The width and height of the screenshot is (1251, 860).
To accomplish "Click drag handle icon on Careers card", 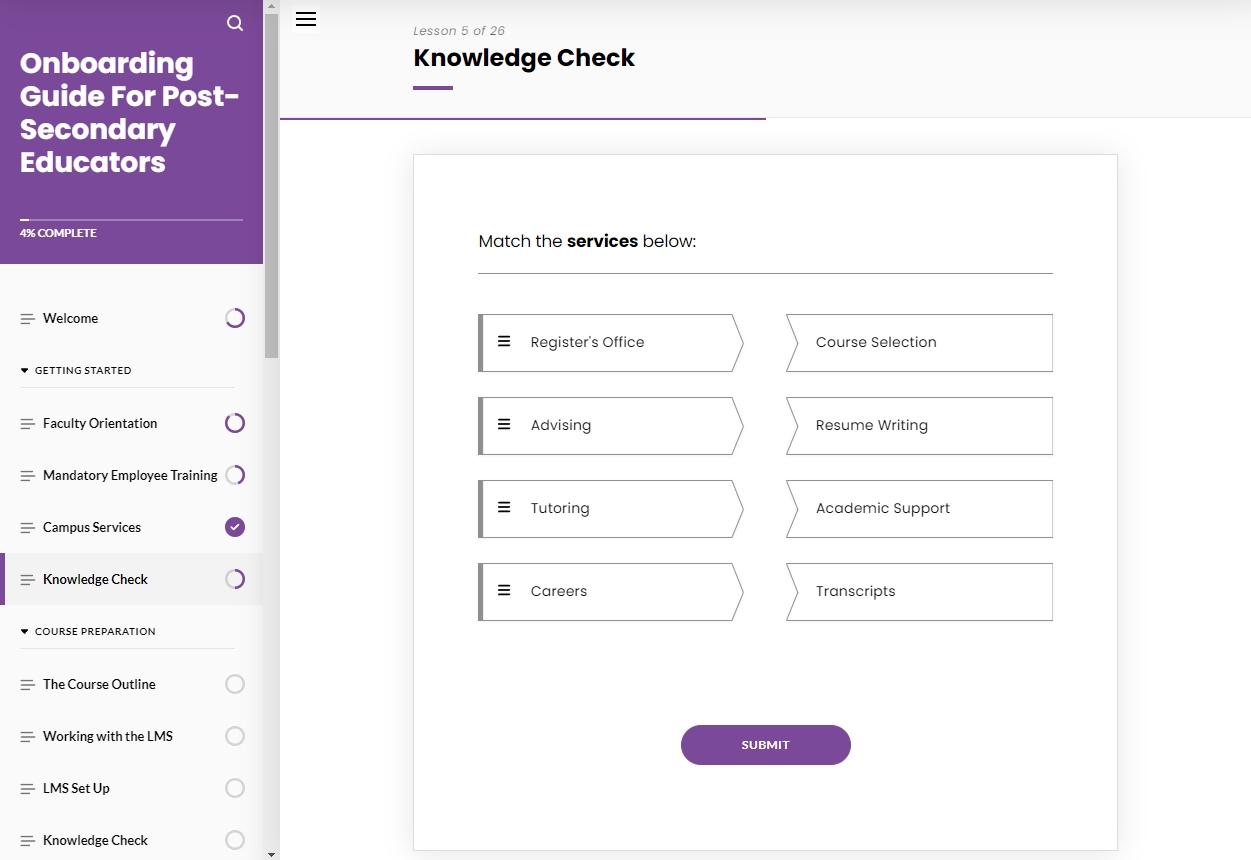I will [x=504, y=591].
